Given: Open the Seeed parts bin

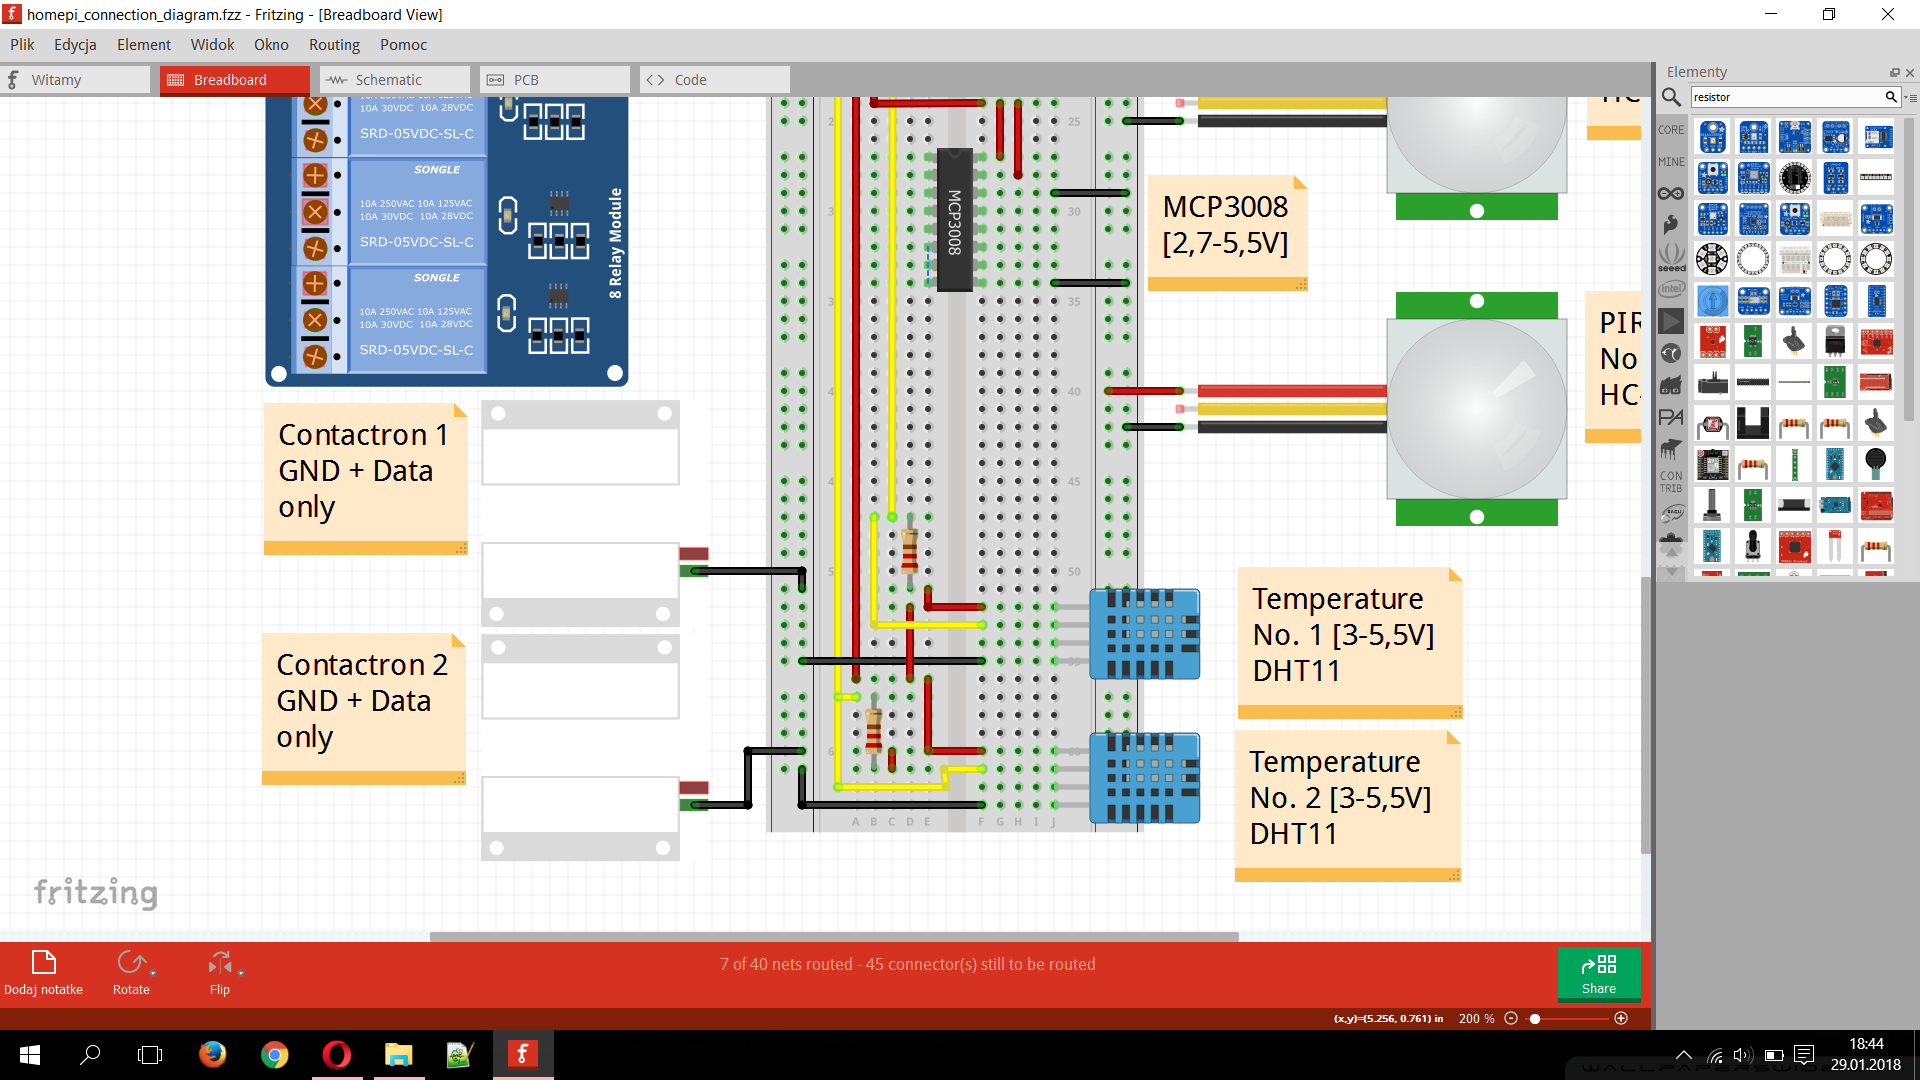Looking at the screenshot, I should coord(1671,257).
